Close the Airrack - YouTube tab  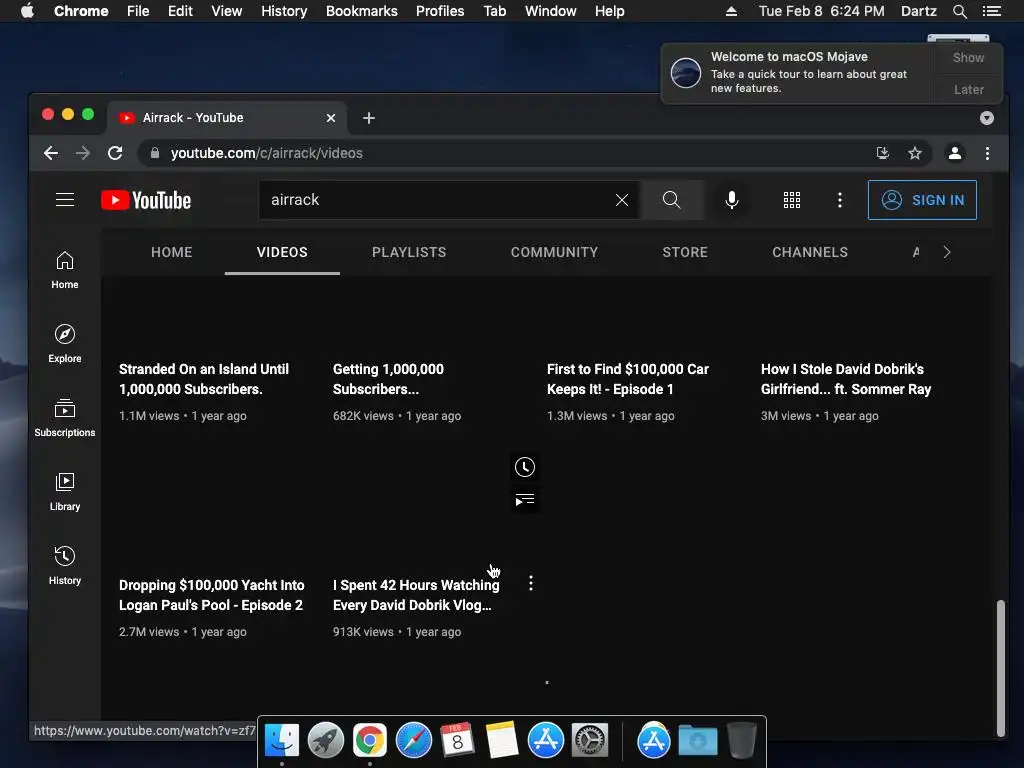coord(331,118)
